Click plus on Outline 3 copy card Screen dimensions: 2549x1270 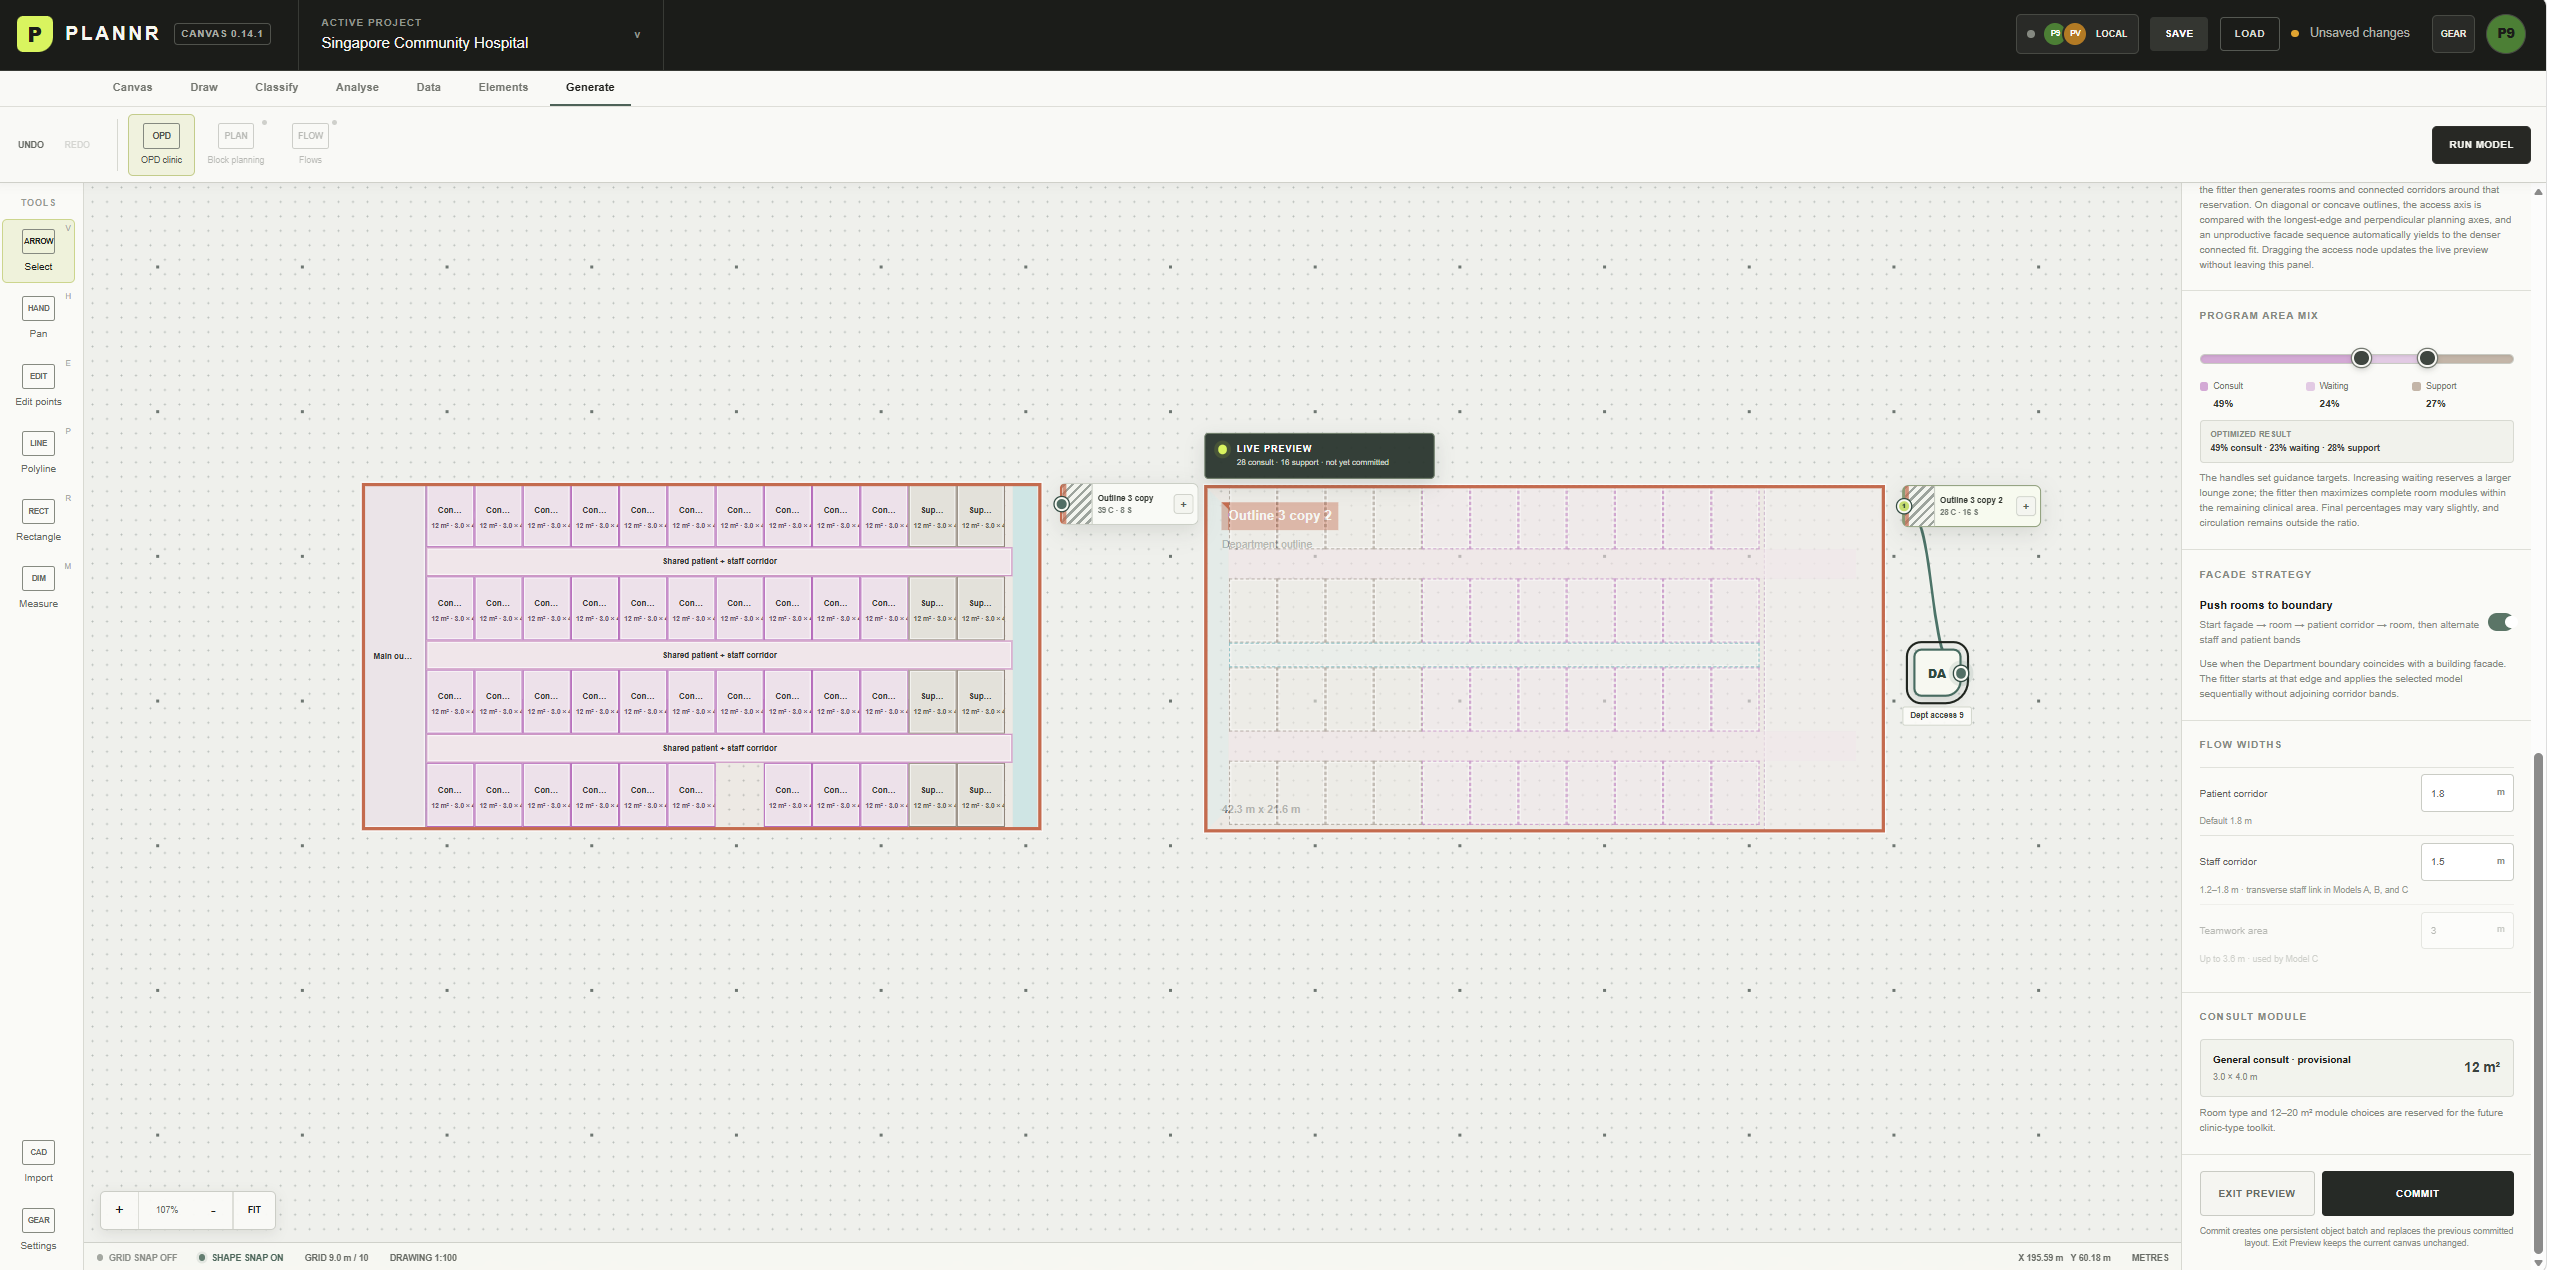pos(1183,505)
